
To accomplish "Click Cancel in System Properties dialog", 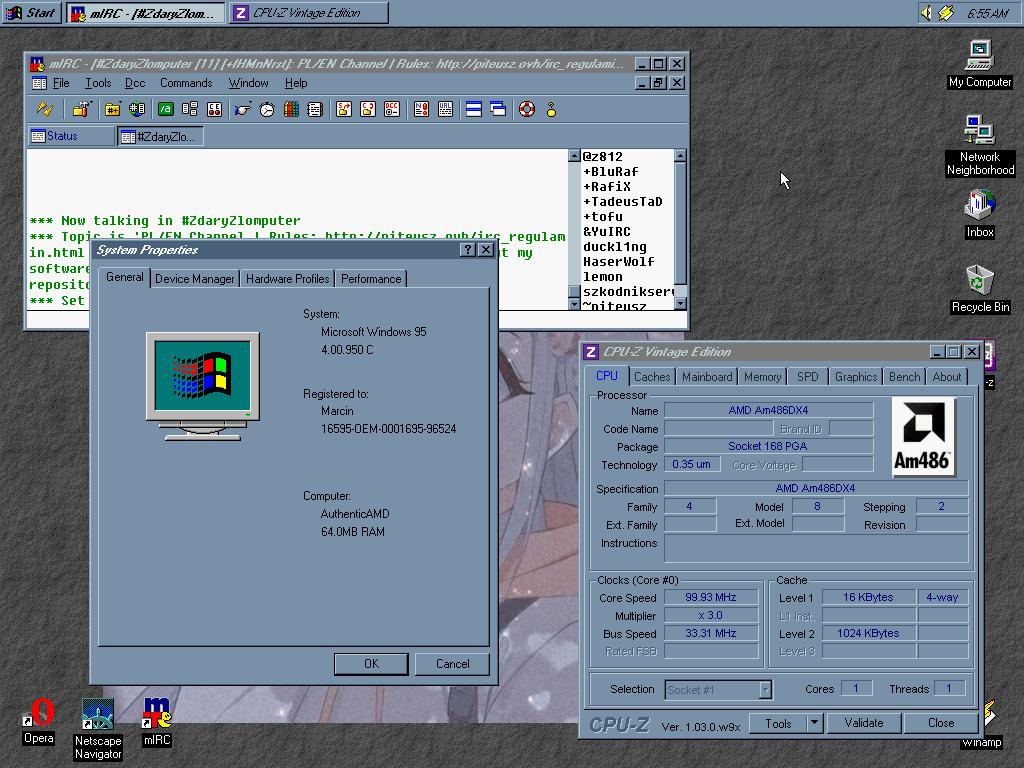I will [452, 664].
